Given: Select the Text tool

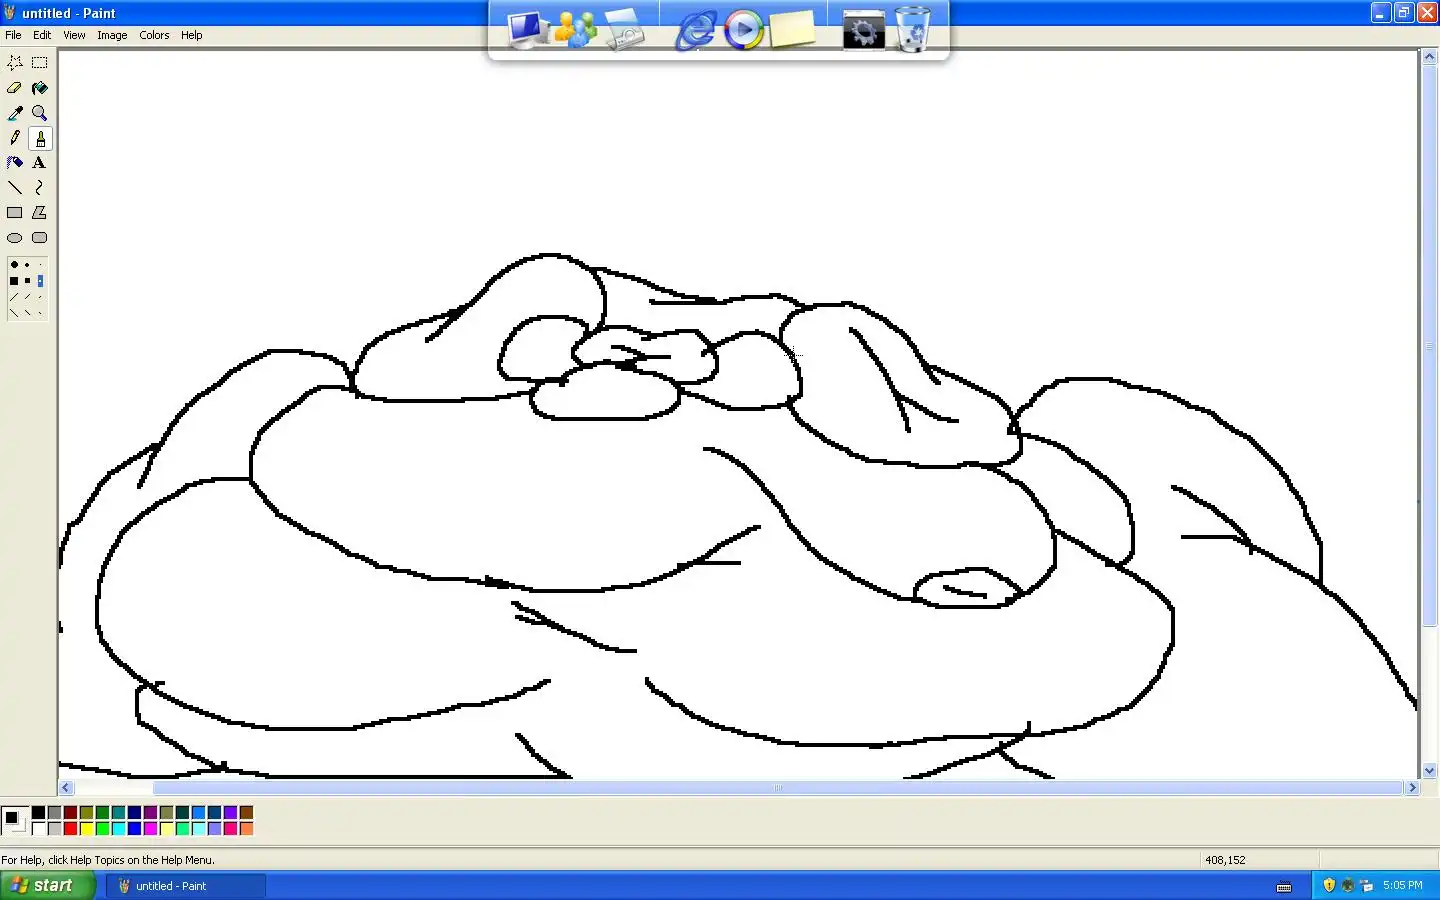Looking at the screenshot, I should click(40, 163).
